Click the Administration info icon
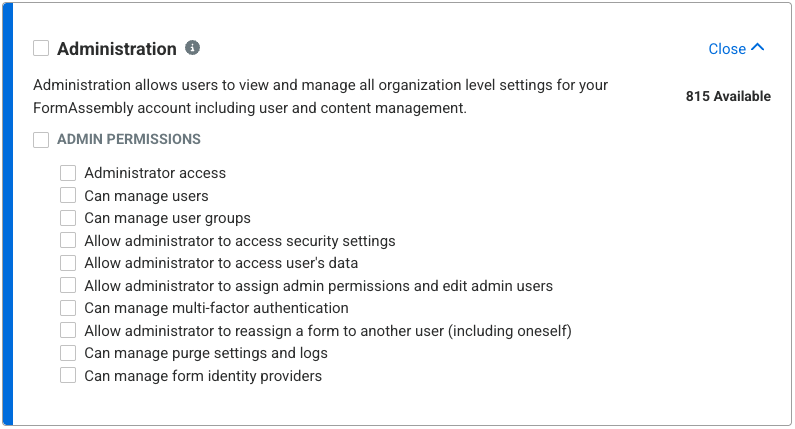Image resolution: width=795 pixels, height=429 pixels. click(x=192, y=48)
